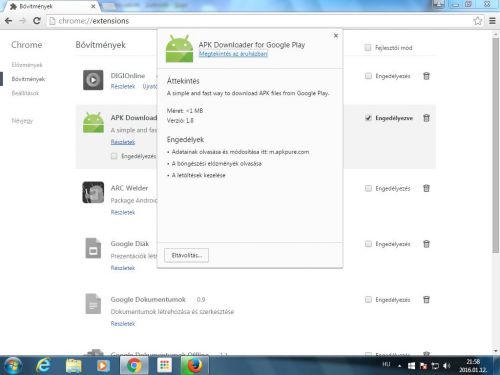Click the Google Dokumentumok document icon
500x375 pixels.
[x=93, y=304]
